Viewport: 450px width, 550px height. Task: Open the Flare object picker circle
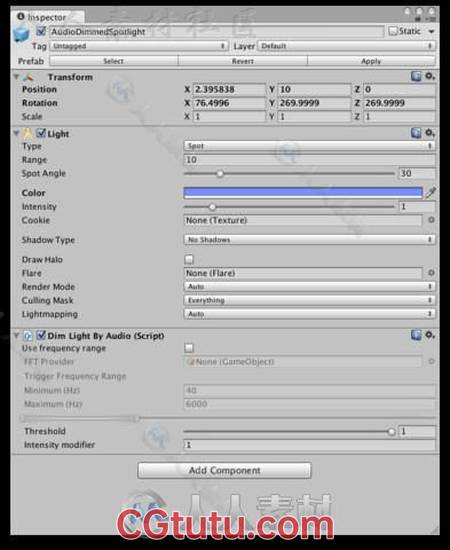(431, 273)
